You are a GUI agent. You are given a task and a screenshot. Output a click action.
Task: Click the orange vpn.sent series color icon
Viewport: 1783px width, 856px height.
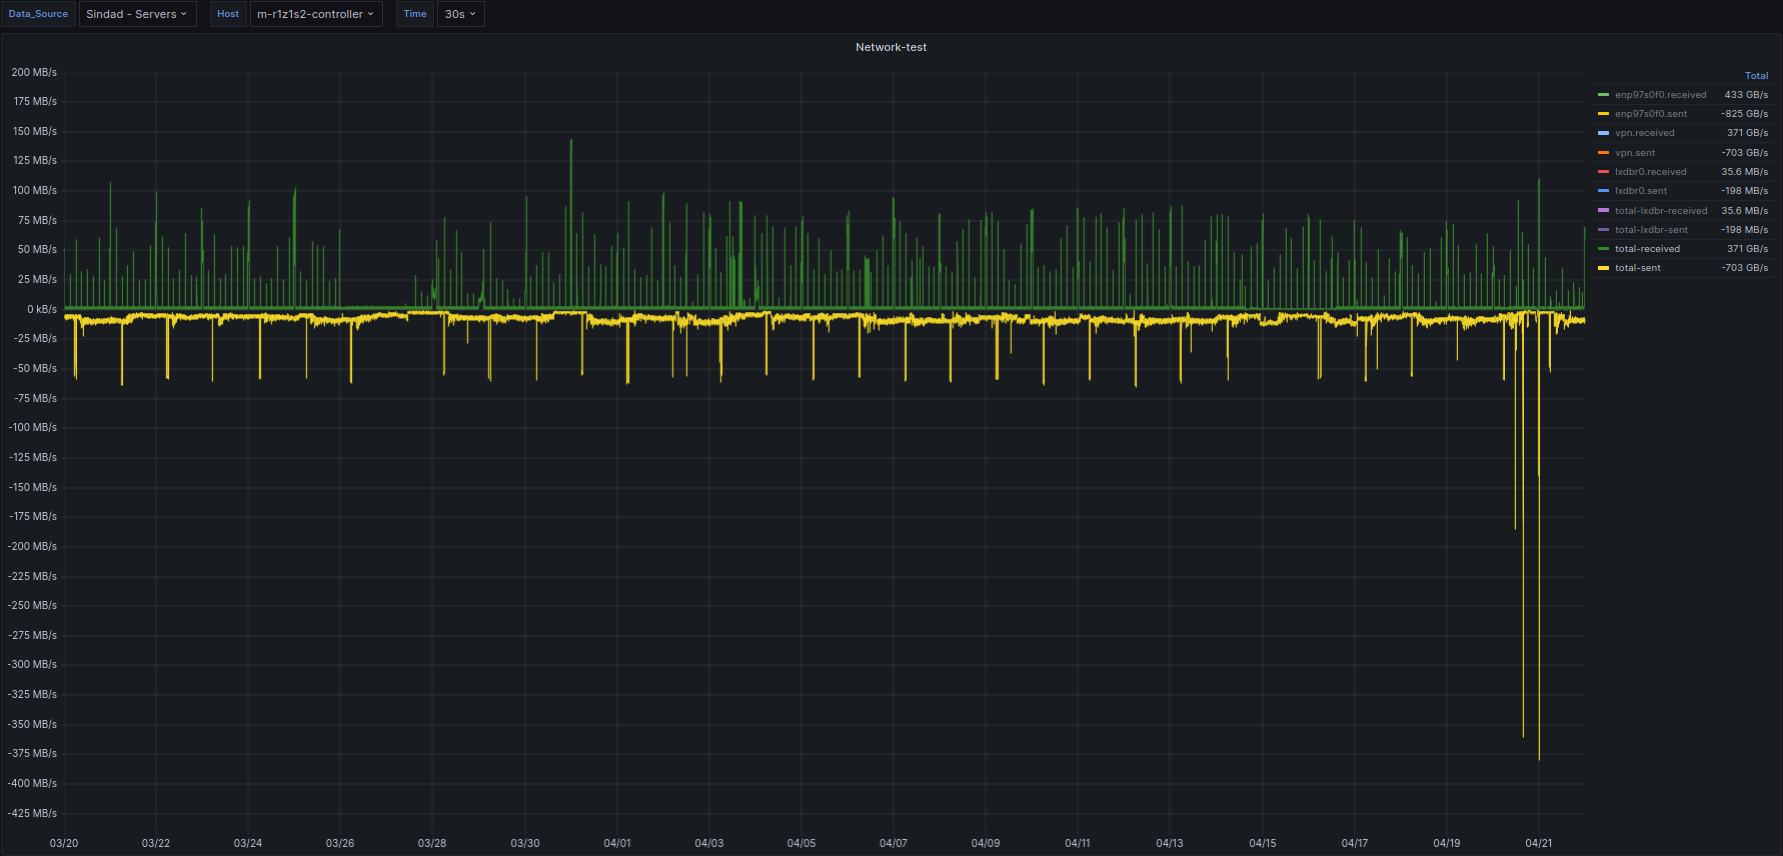coord(1603,153)
